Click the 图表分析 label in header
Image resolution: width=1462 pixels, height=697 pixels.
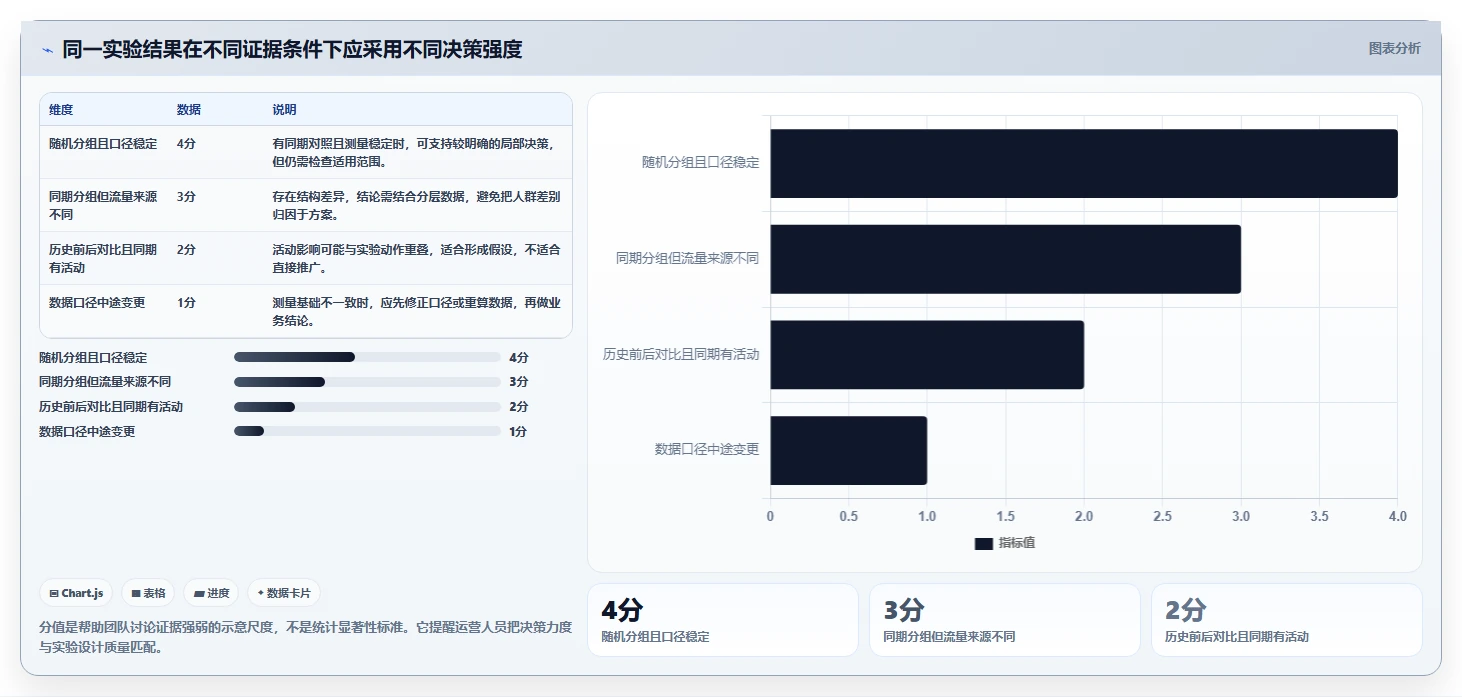1394,48
